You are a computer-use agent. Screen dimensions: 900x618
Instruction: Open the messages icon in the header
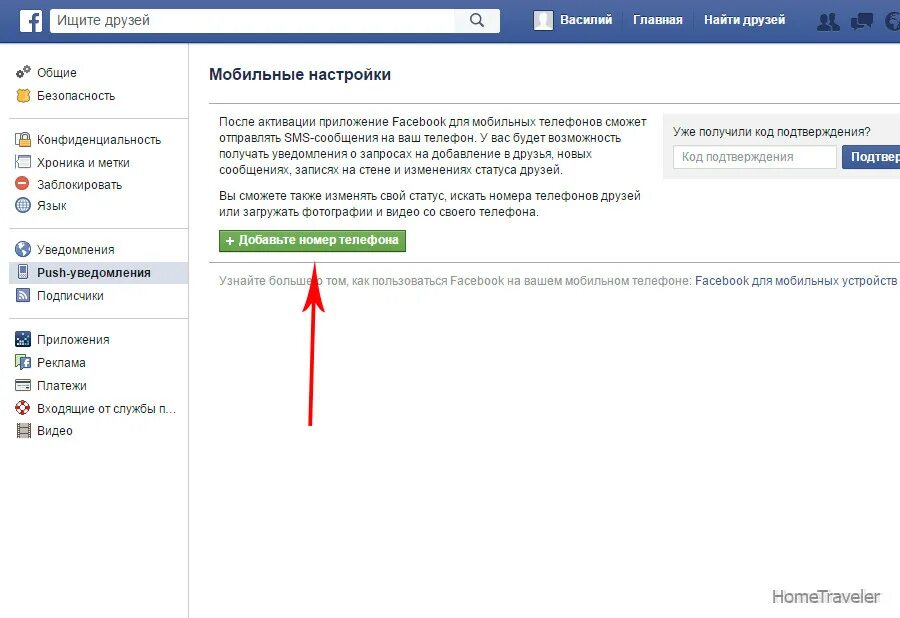coord(862,21)
